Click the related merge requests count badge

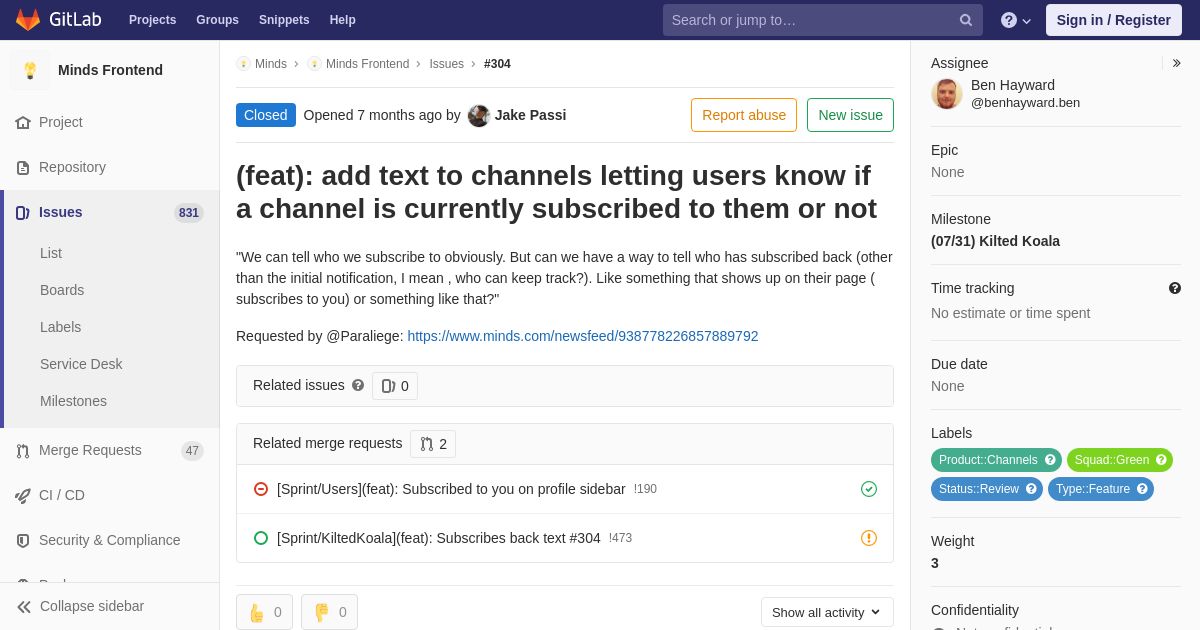click(433, 444)
